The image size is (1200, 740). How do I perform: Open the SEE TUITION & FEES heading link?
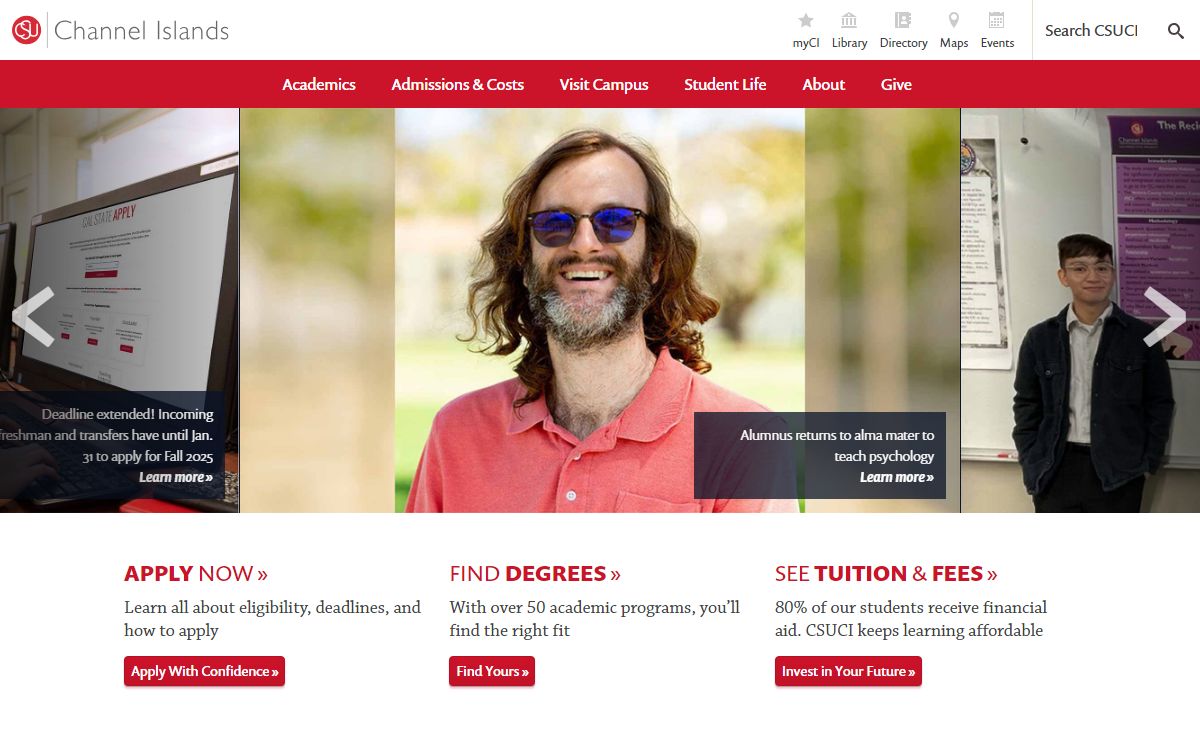[x=886, y=573]
